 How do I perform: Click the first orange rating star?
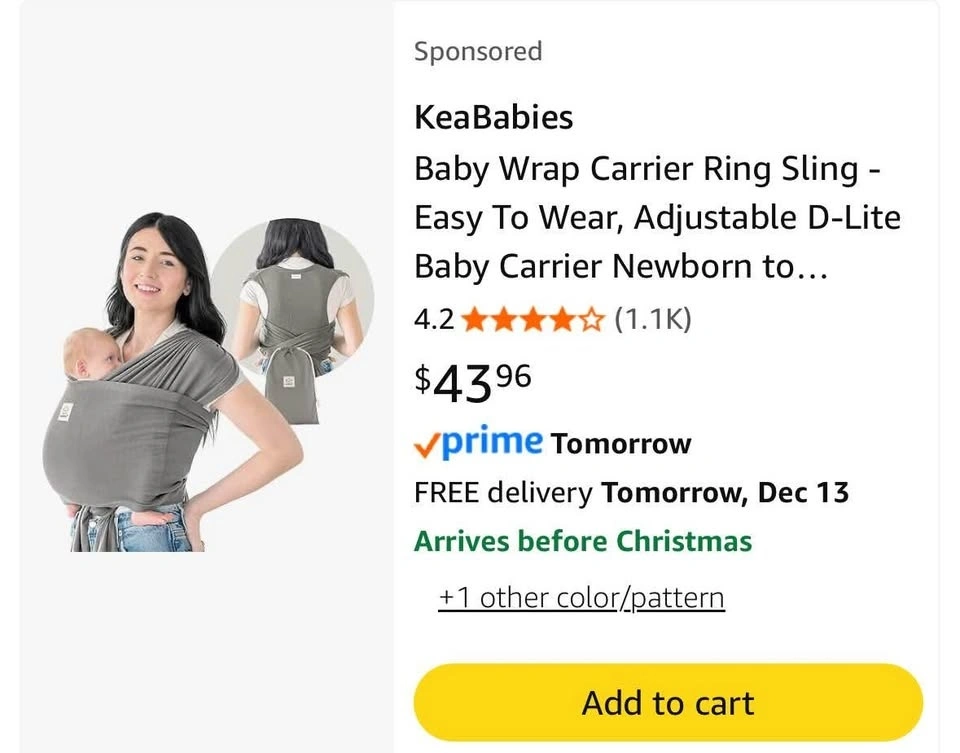473,320
